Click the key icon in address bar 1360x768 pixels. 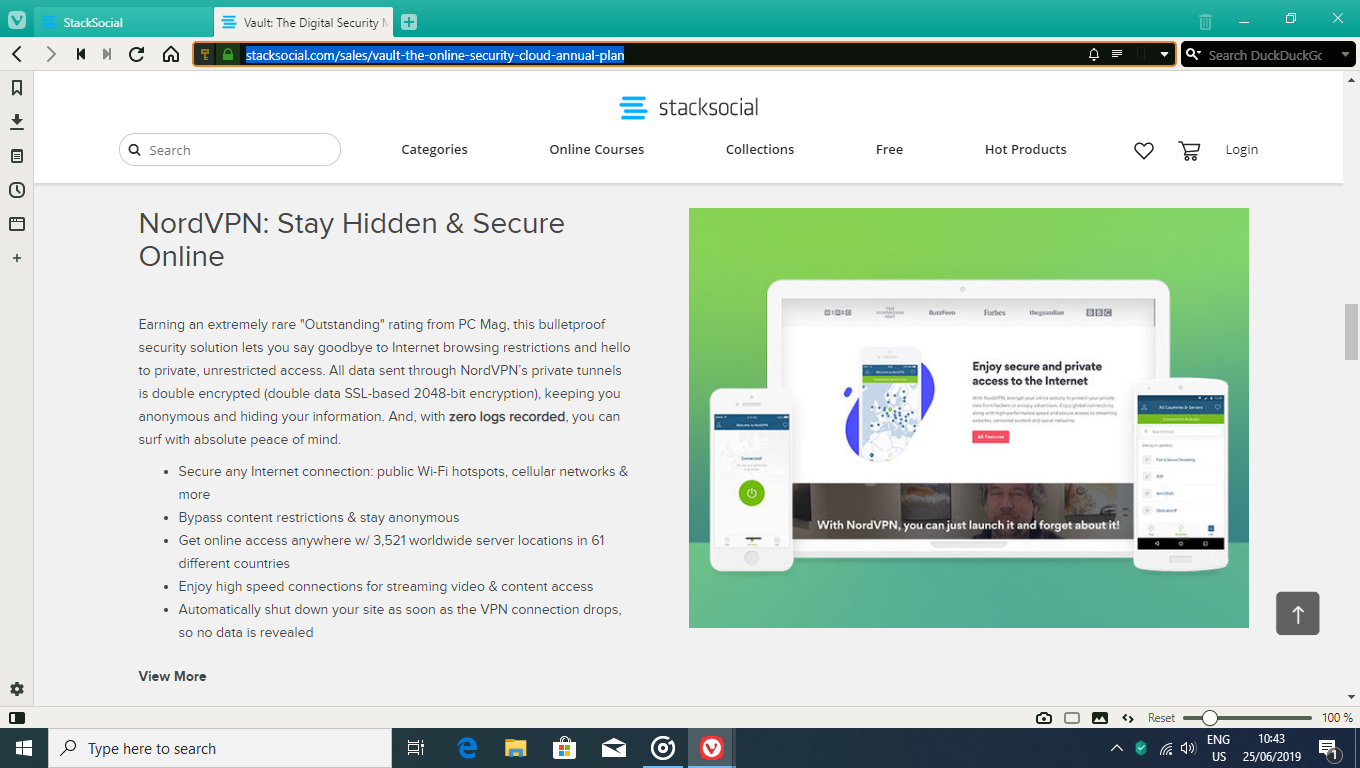tap(205, 55)
